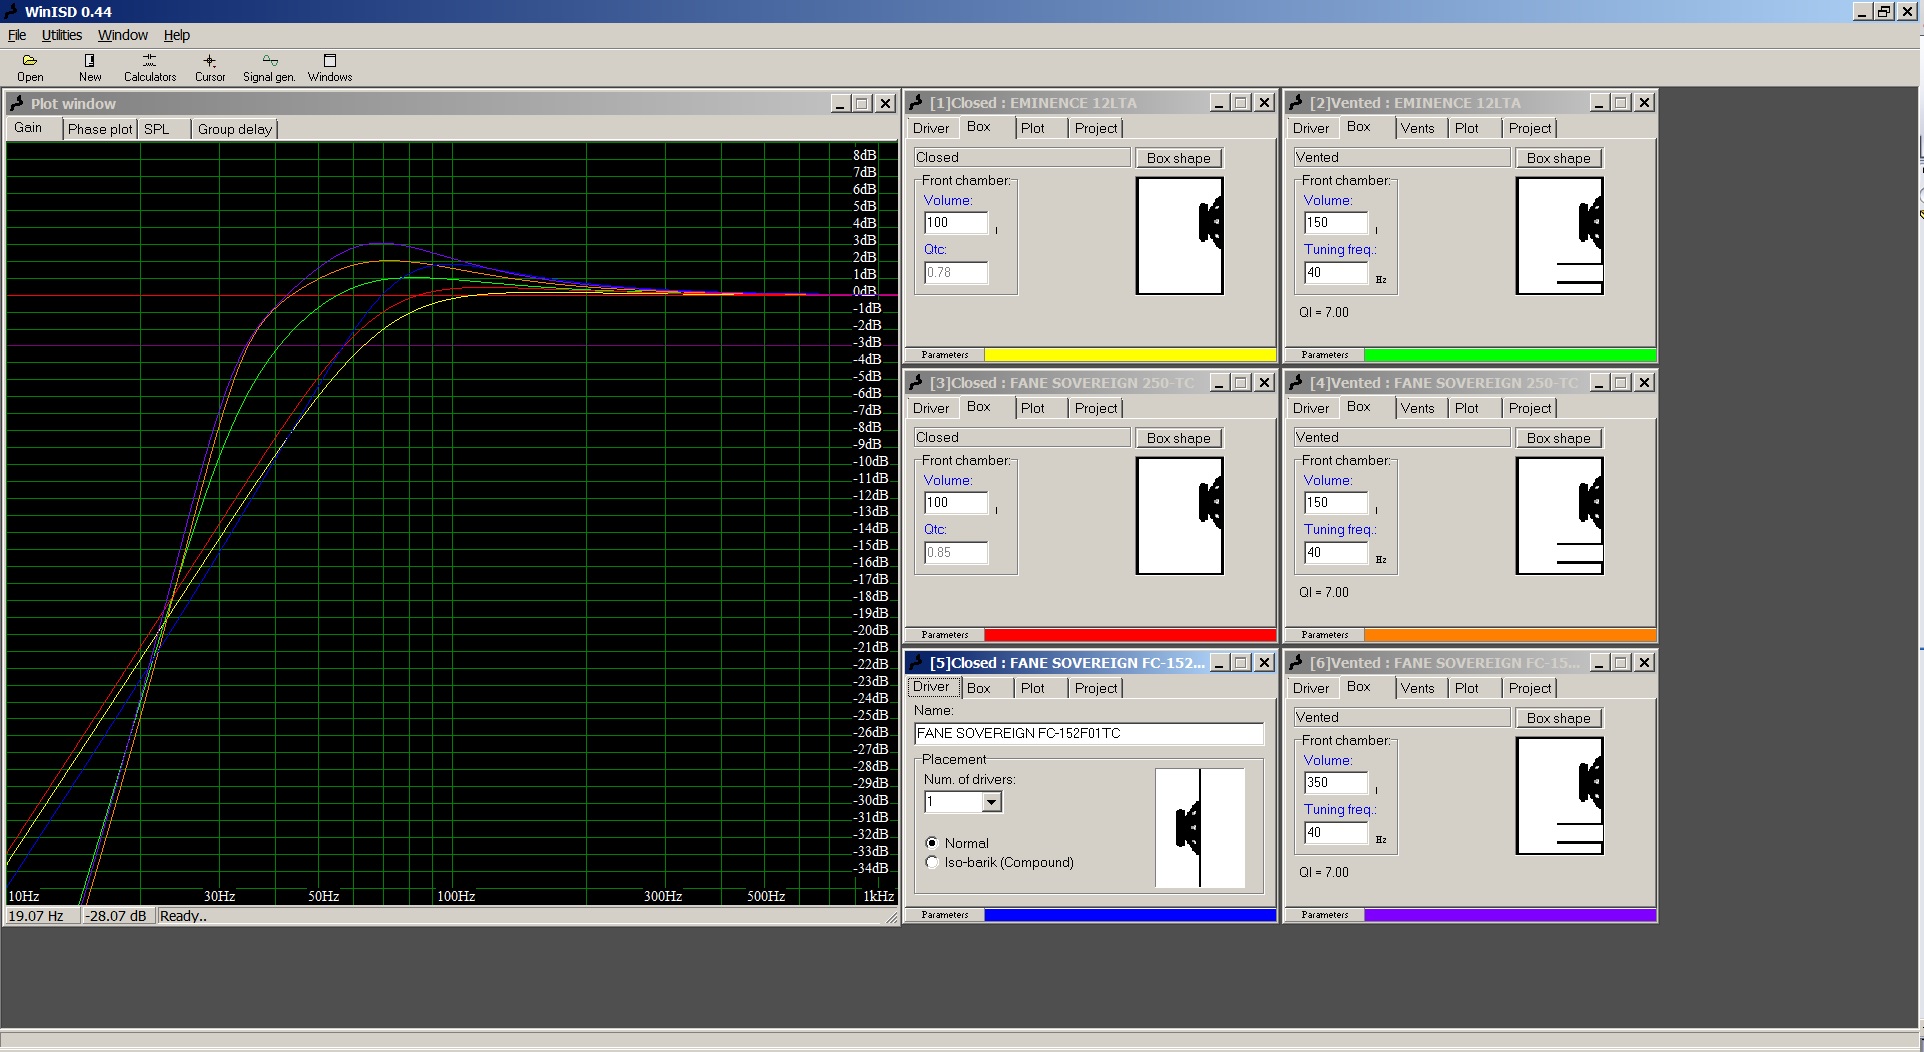The width and height of the screenshot is (1924, 1052).
Task: Click vented box diagram in [4]Vented FANE 250-TC
Action: tap(1560, 516)
